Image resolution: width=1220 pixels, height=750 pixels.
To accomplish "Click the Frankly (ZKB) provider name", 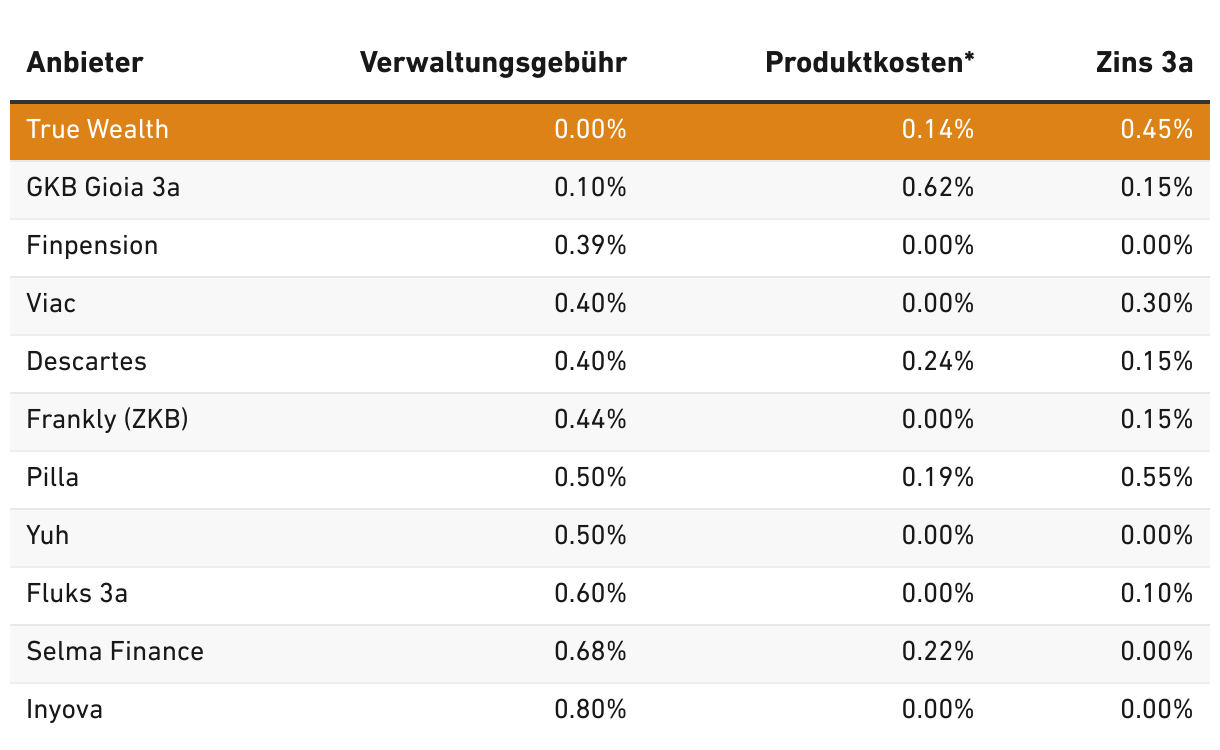I will click(108, 419).
